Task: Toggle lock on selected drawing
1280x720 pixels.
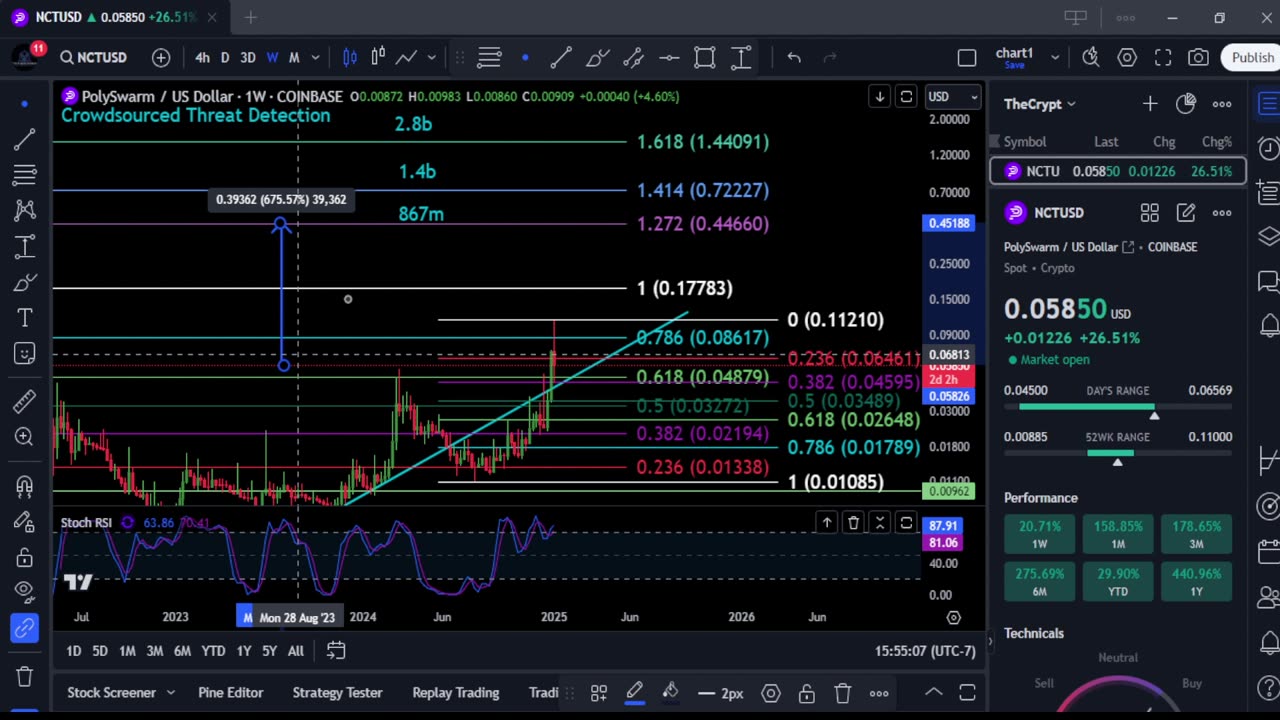Action: (806, 693)
